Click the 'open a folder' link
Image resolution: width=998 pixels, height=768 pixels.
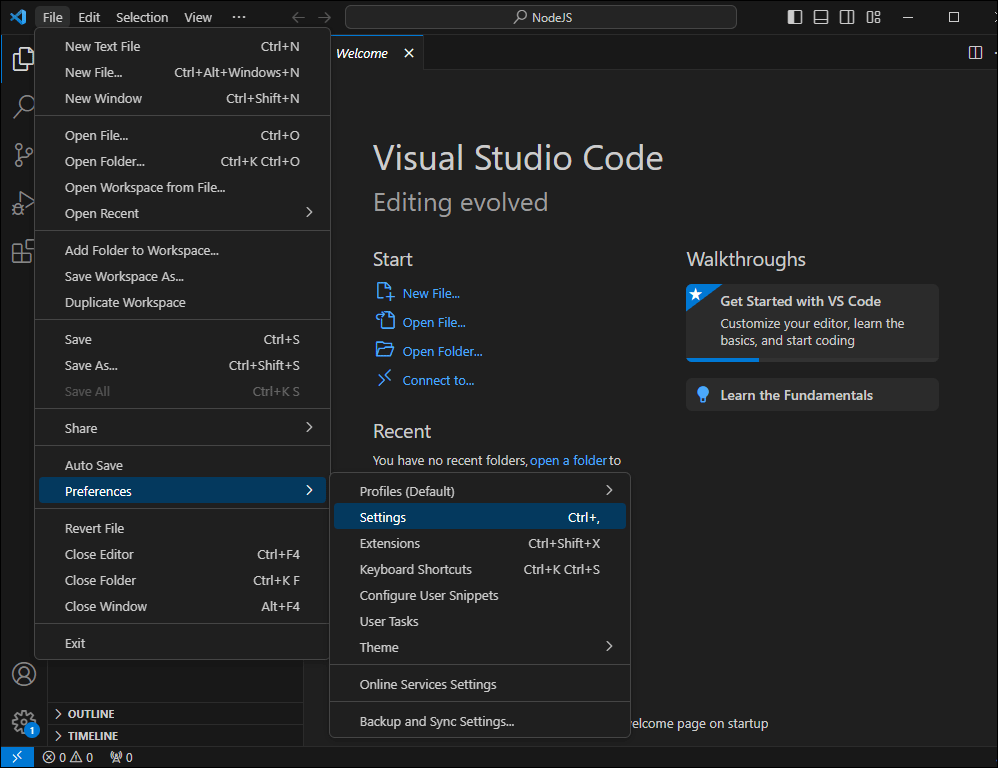point(568,460)
